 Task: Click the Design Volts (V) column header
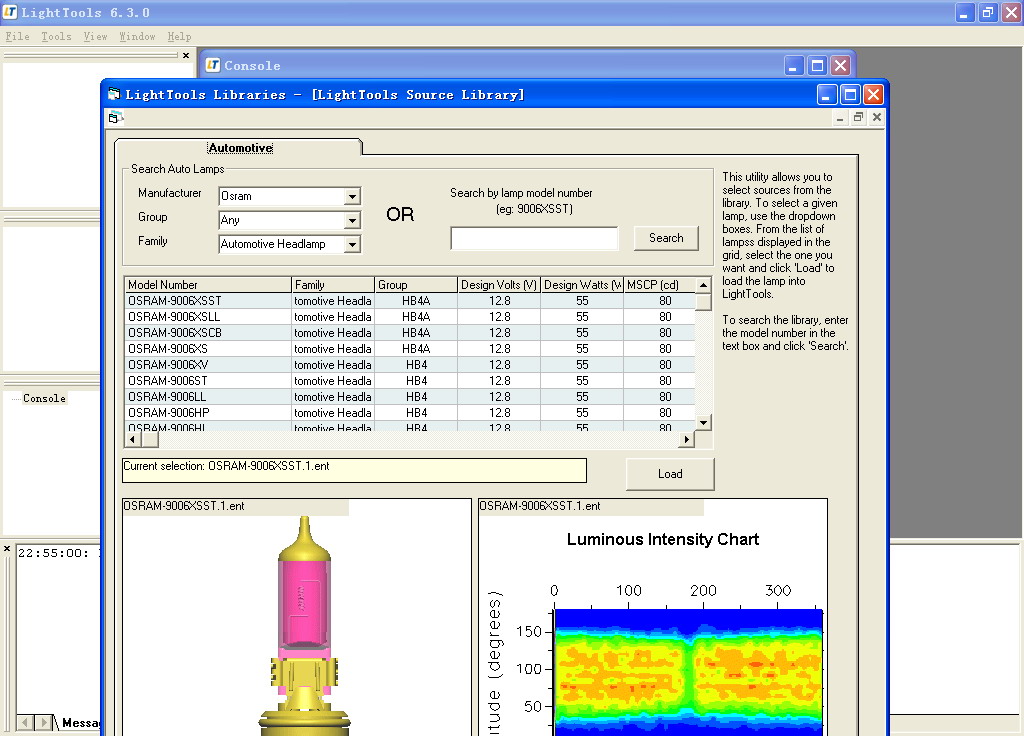click(499, 285)
